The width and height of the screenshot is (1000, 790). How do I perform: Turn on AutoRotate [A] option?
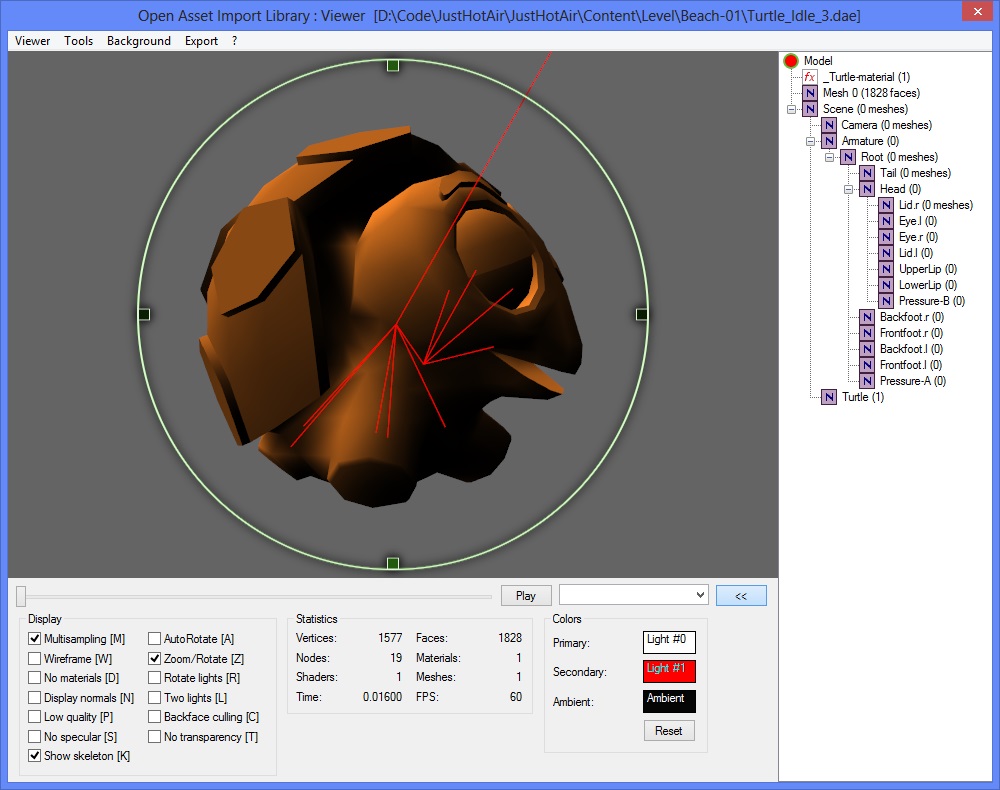[x=155, y=639]
